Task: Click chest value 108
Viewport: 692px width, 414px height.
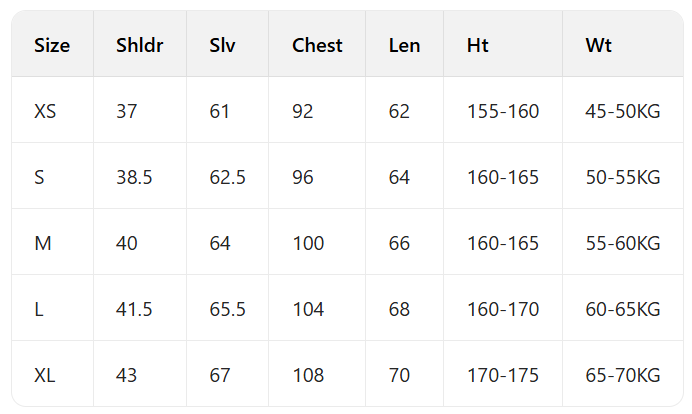Action: point(308,376)
